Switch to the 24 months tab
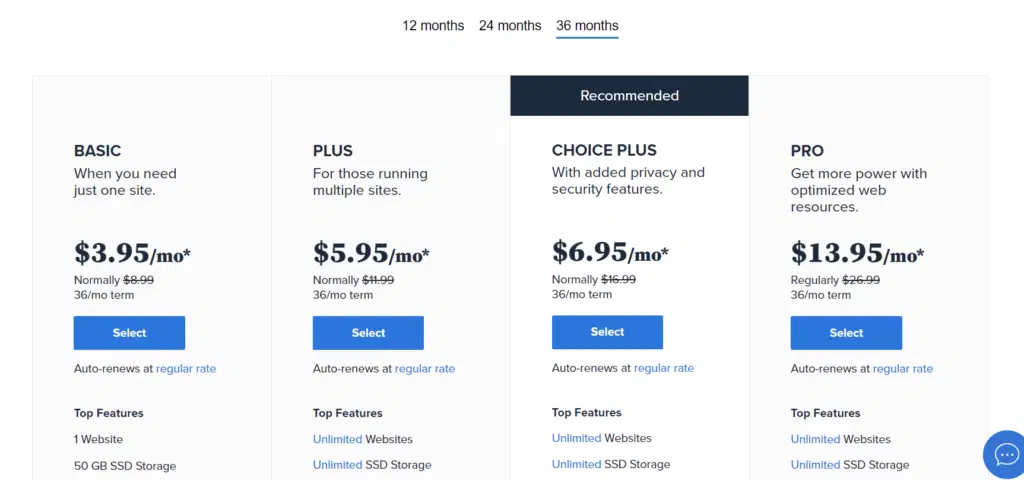This screenshot has height=480, width=1024. (x=510, y=26)
